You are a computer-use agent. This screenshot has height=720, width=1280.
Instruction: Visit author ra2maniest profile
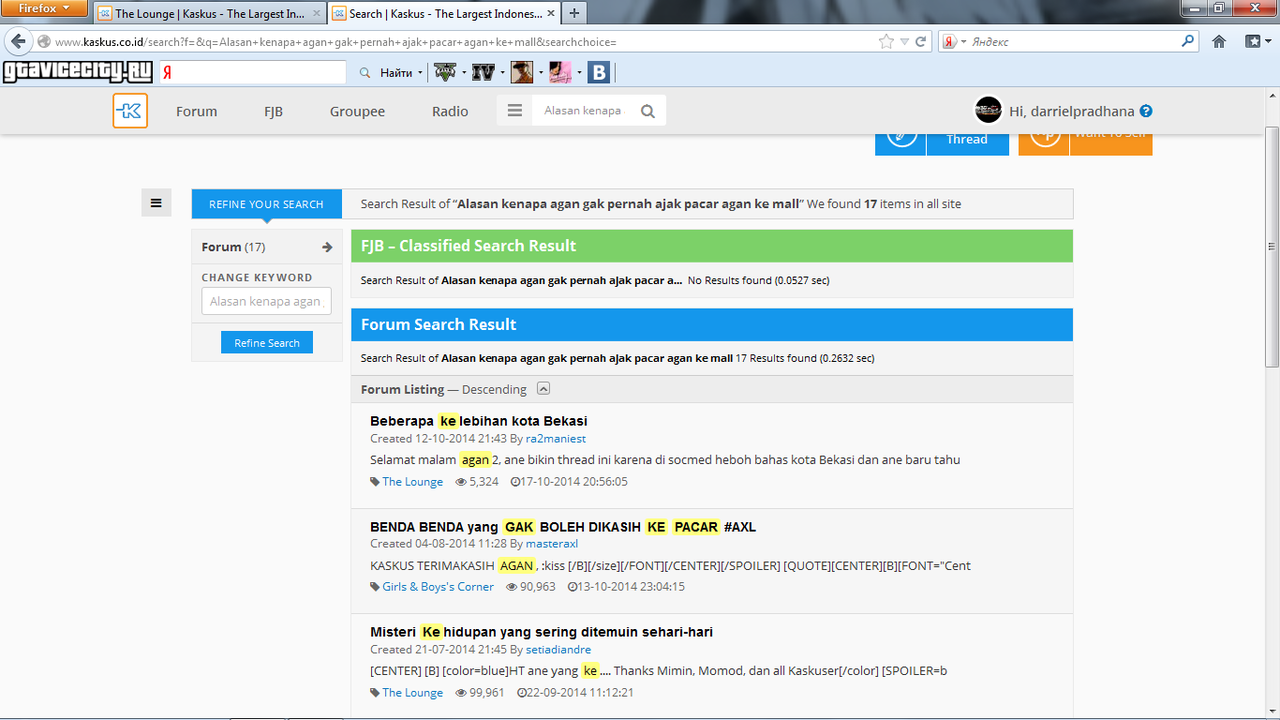556,439
